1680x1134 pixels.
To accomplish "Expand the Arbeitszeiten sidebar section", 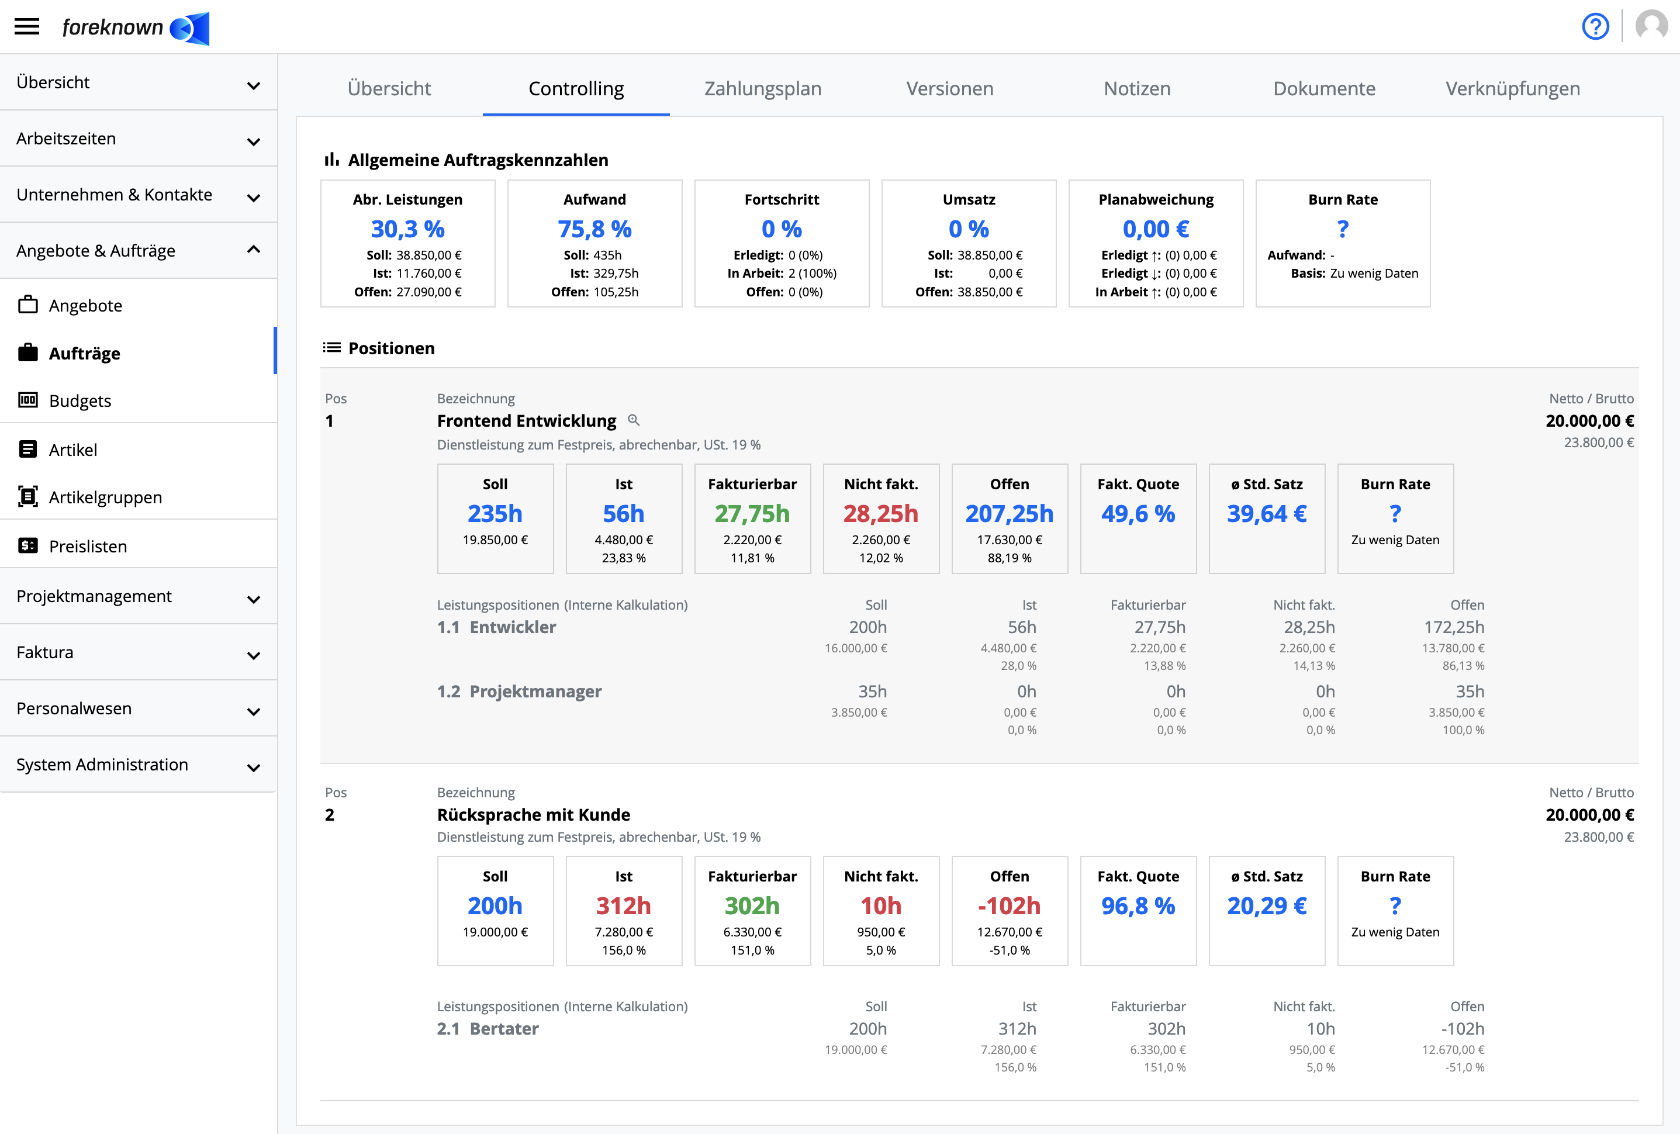I will coord(138,138).
